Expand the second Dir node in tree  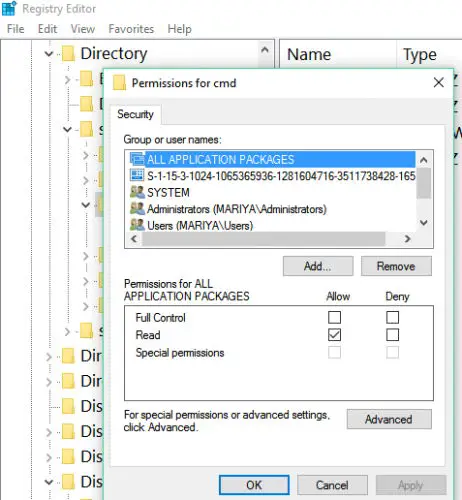[x=49, y=382]
